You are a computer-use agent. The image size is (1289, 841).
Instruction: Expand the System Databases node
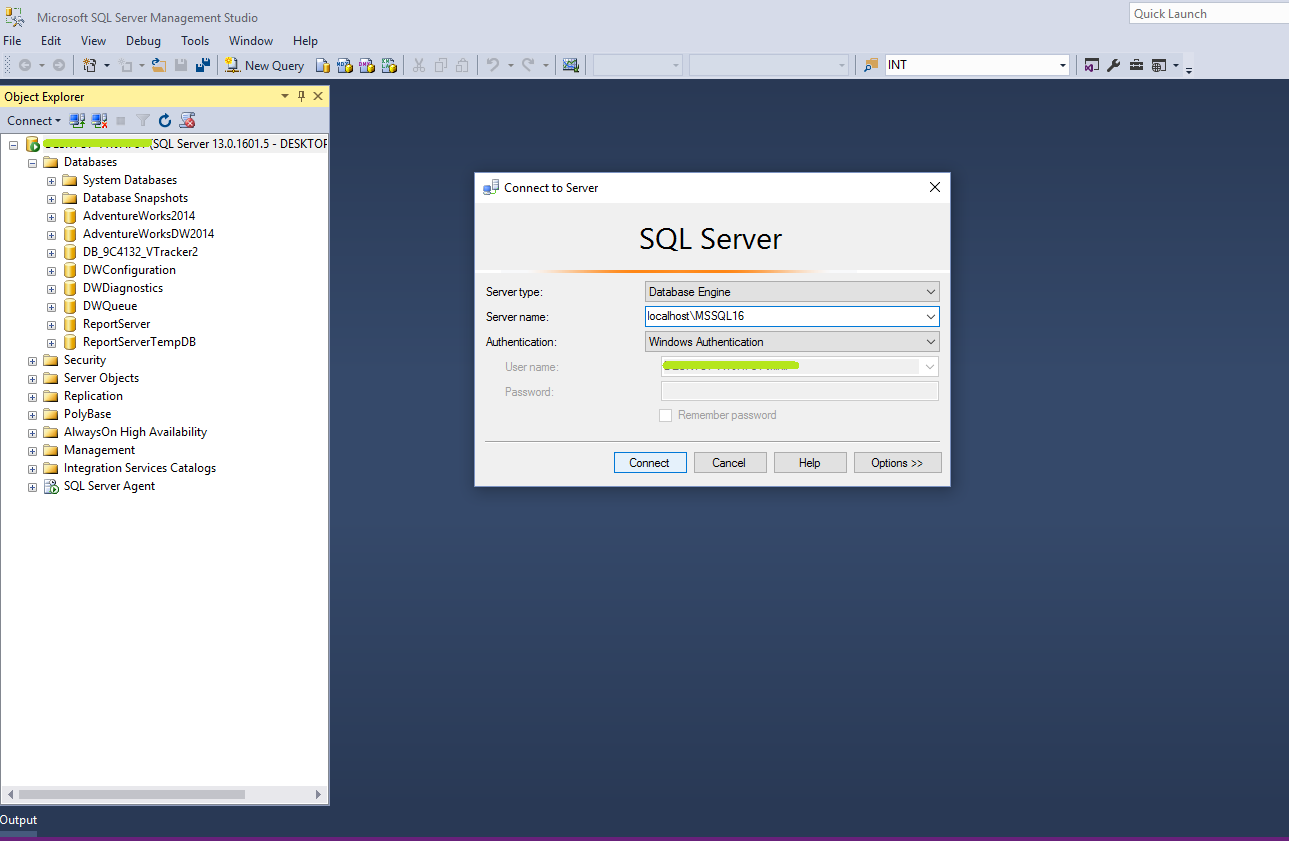(52, 180)
